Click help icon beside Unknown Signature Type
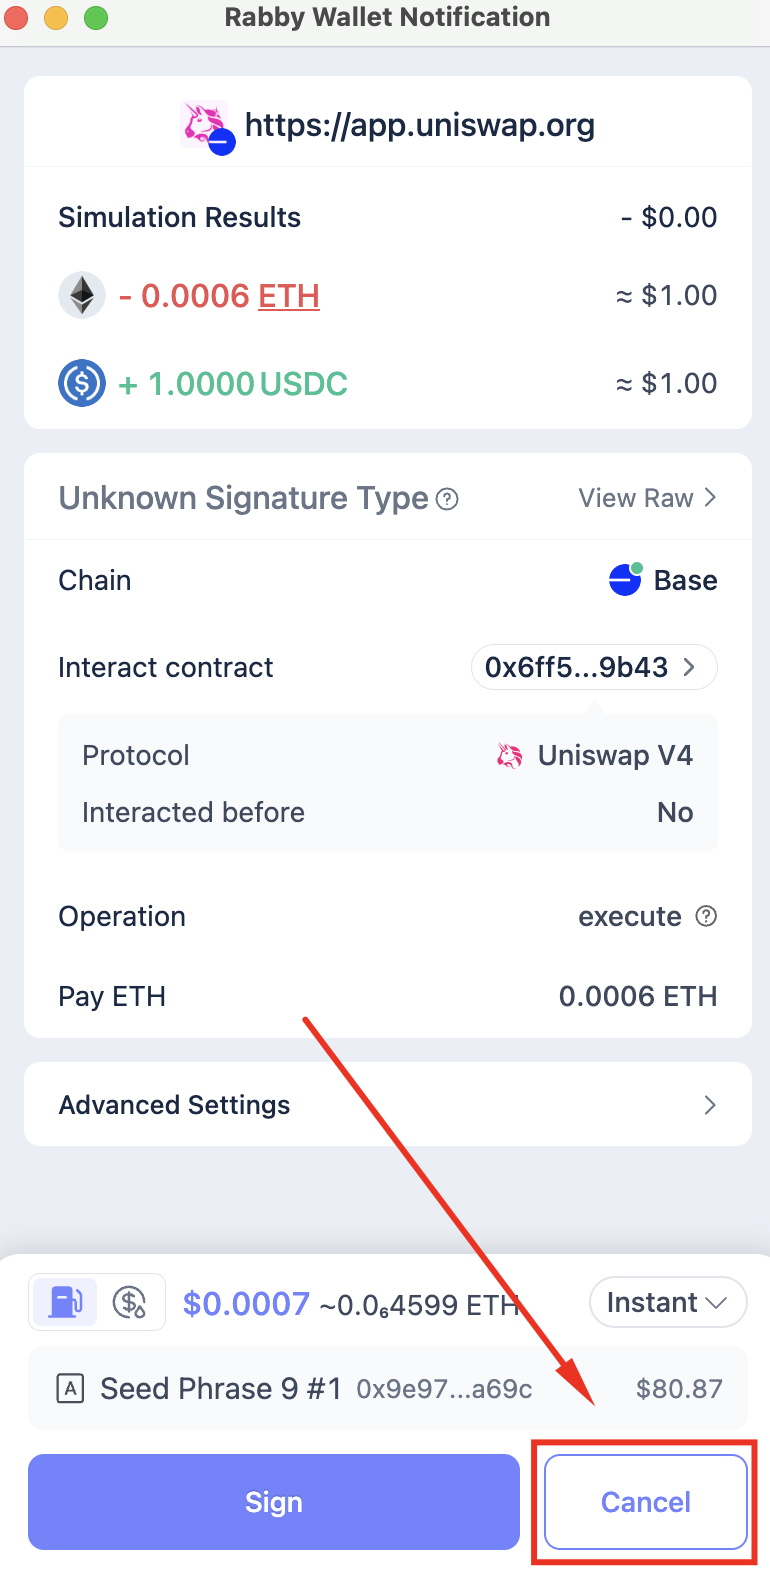This screenshot has height=1572, width=770. point(448,499)
